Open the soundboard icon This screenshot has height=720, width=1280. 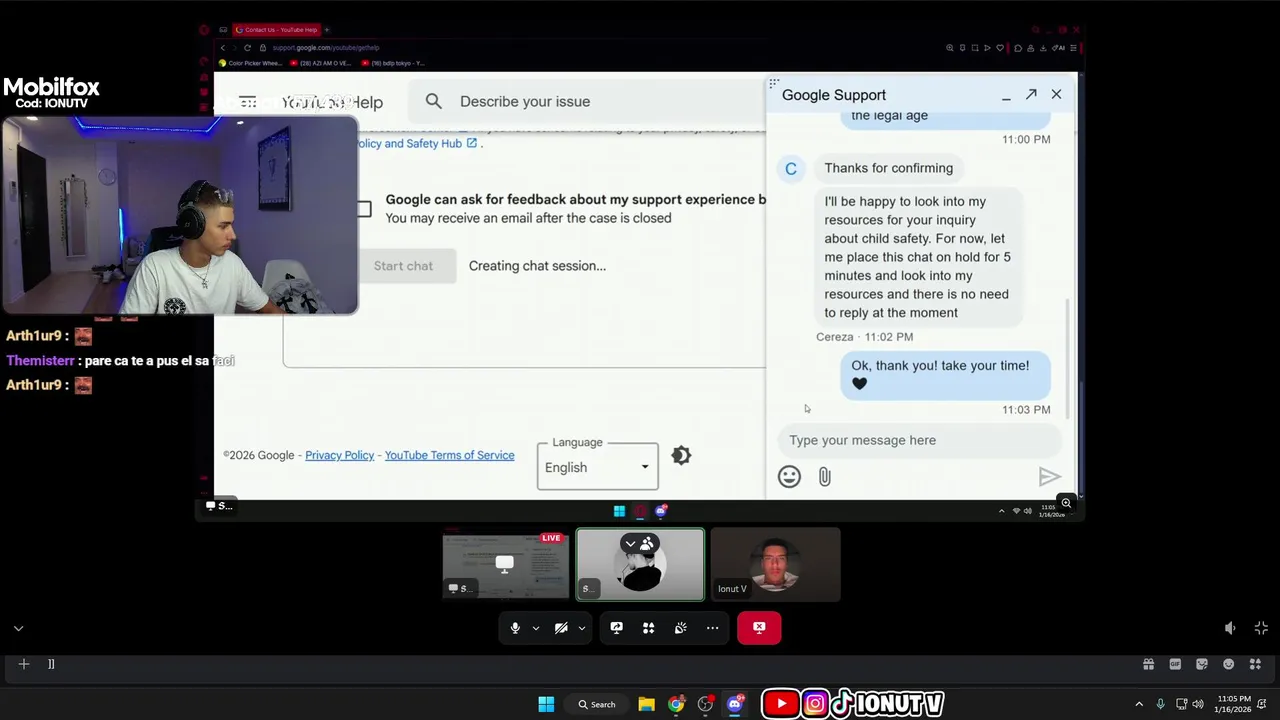click(680, 628)
